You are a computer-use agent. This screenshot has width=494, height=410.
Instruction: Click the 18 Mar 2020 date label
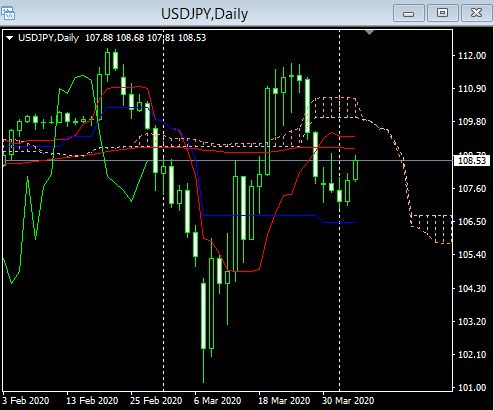coord(284,400)
